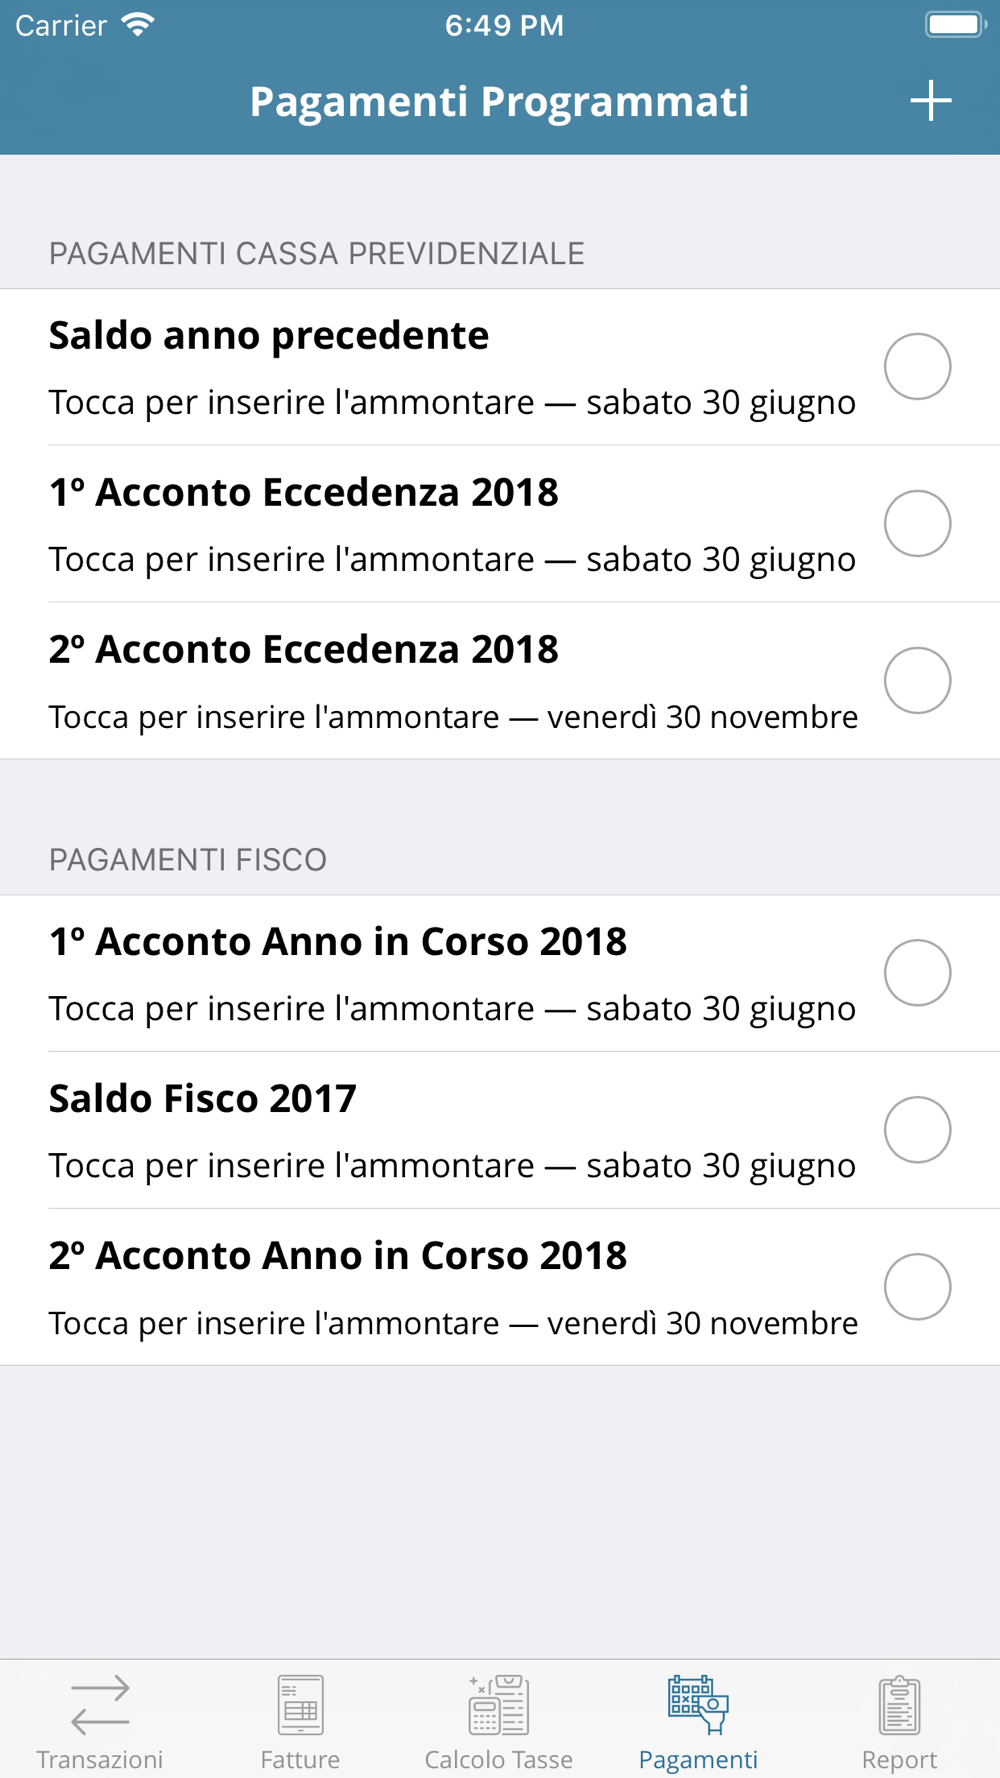1000x1778 pixels.
Task: Enter amount for 2º Acconto Eccedenza 2018
Action: pos(450,717)
